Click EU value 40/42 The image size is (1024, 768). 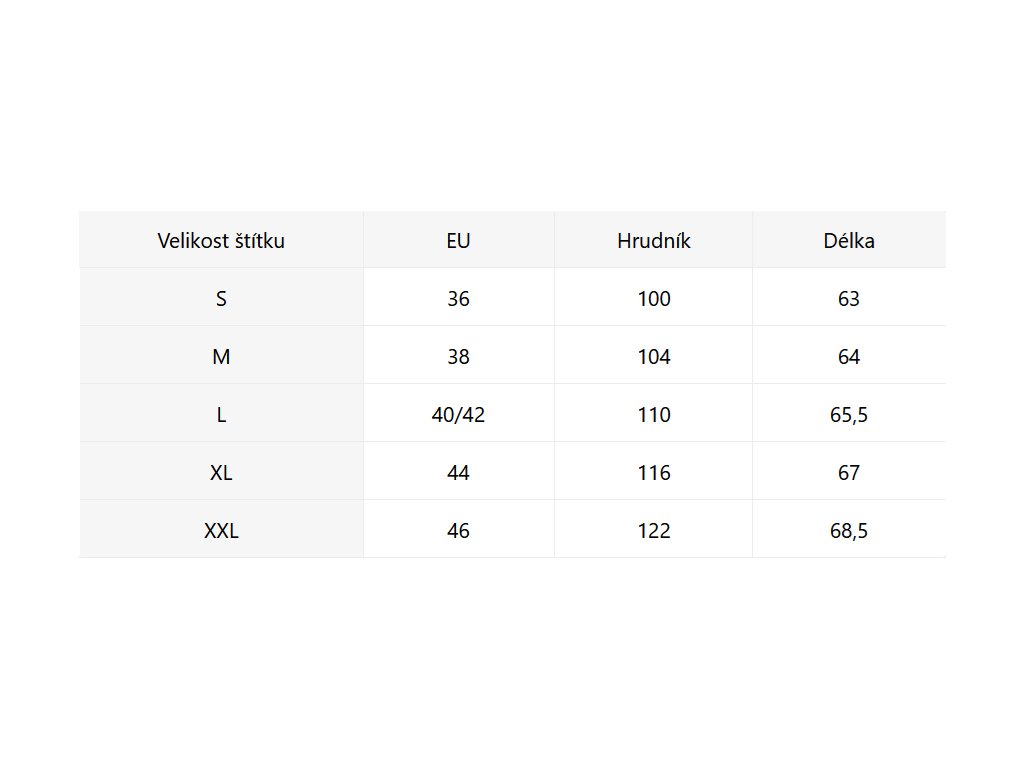[x=458, y=415]
